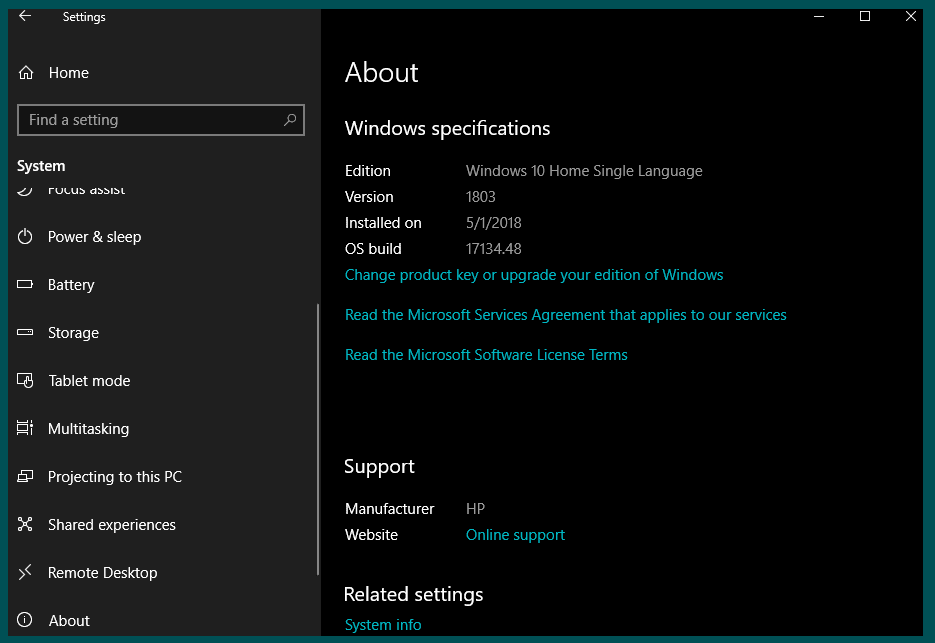Viewport: 935px width, 643px height.
Task: Click the OS build value 17134.48
Action: tap(494, 249)
